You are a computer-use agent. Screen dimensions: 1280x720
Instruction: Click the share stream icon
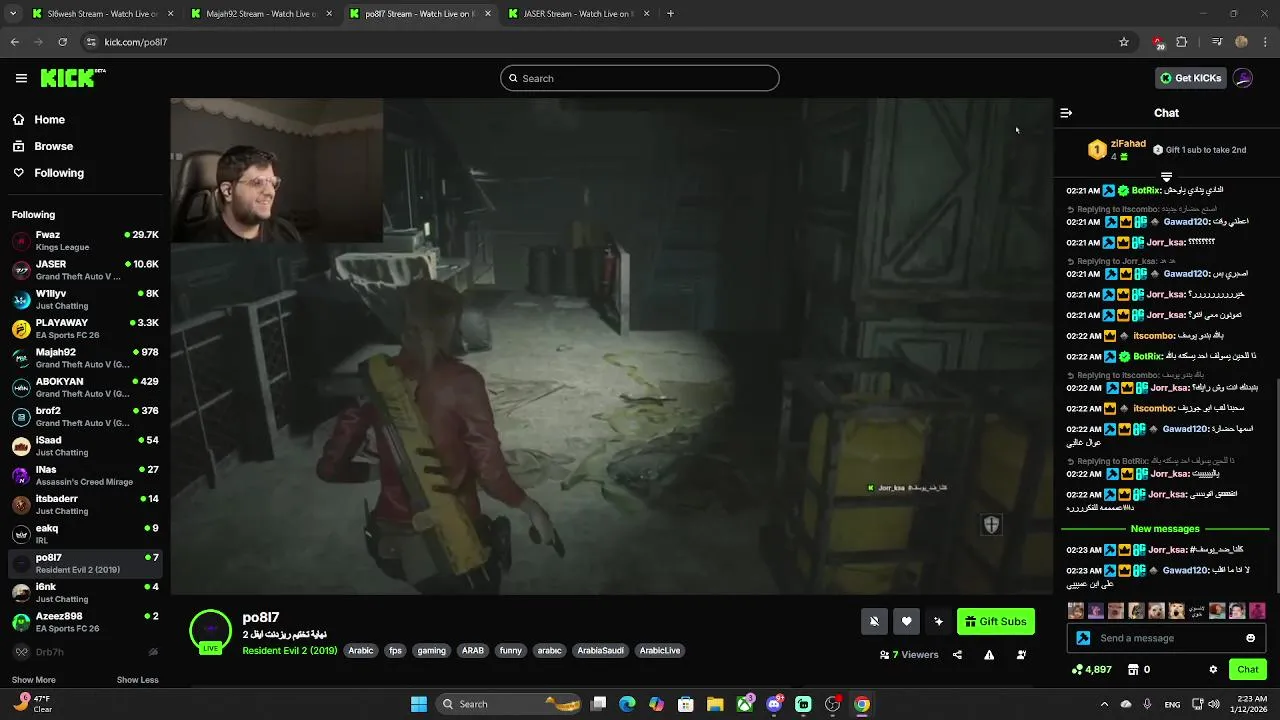pyautogui.click(x=957, y=655)
